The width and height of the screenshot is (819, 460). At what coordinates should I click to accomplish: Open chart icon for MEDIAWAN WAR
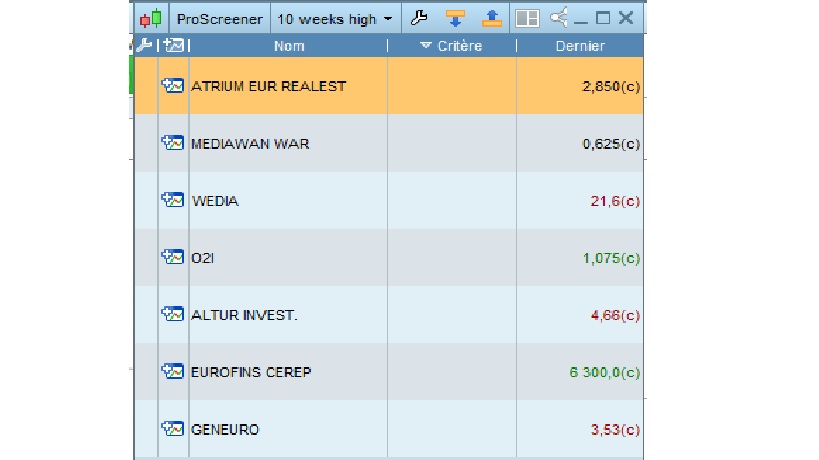[172, 143]
